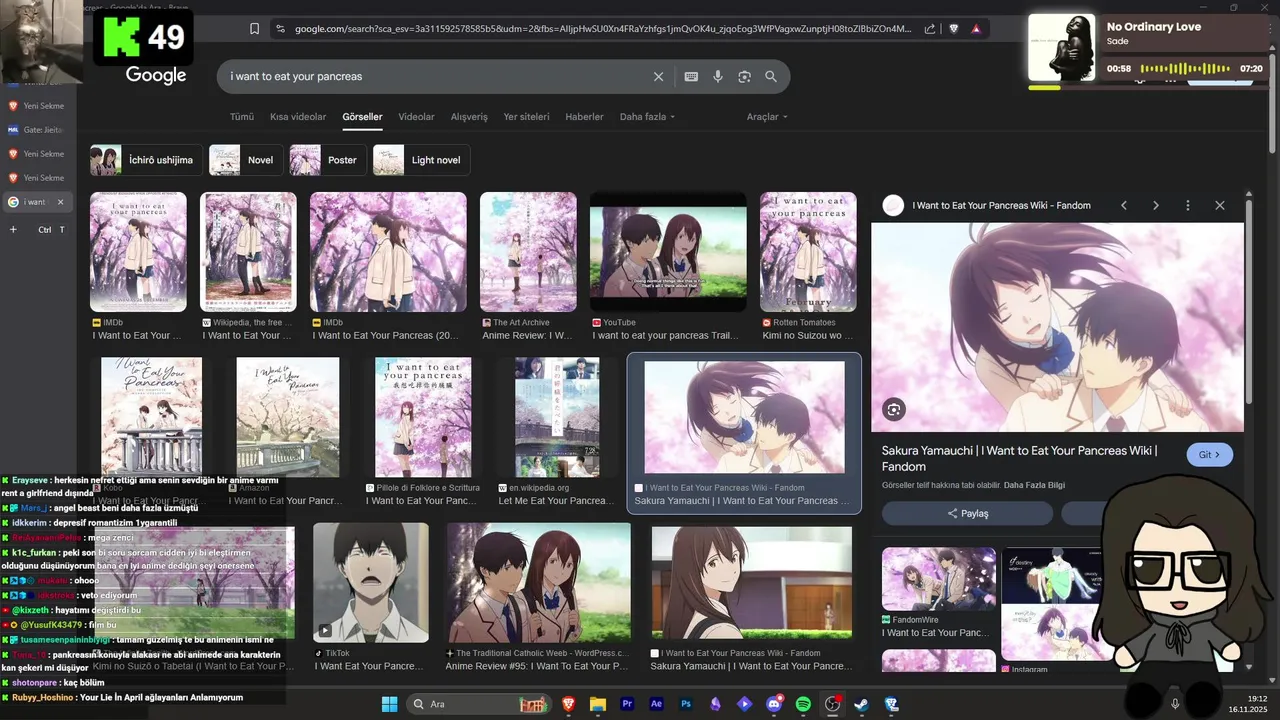
Task: Open site information icon in address bar
Action: point(280,29)
